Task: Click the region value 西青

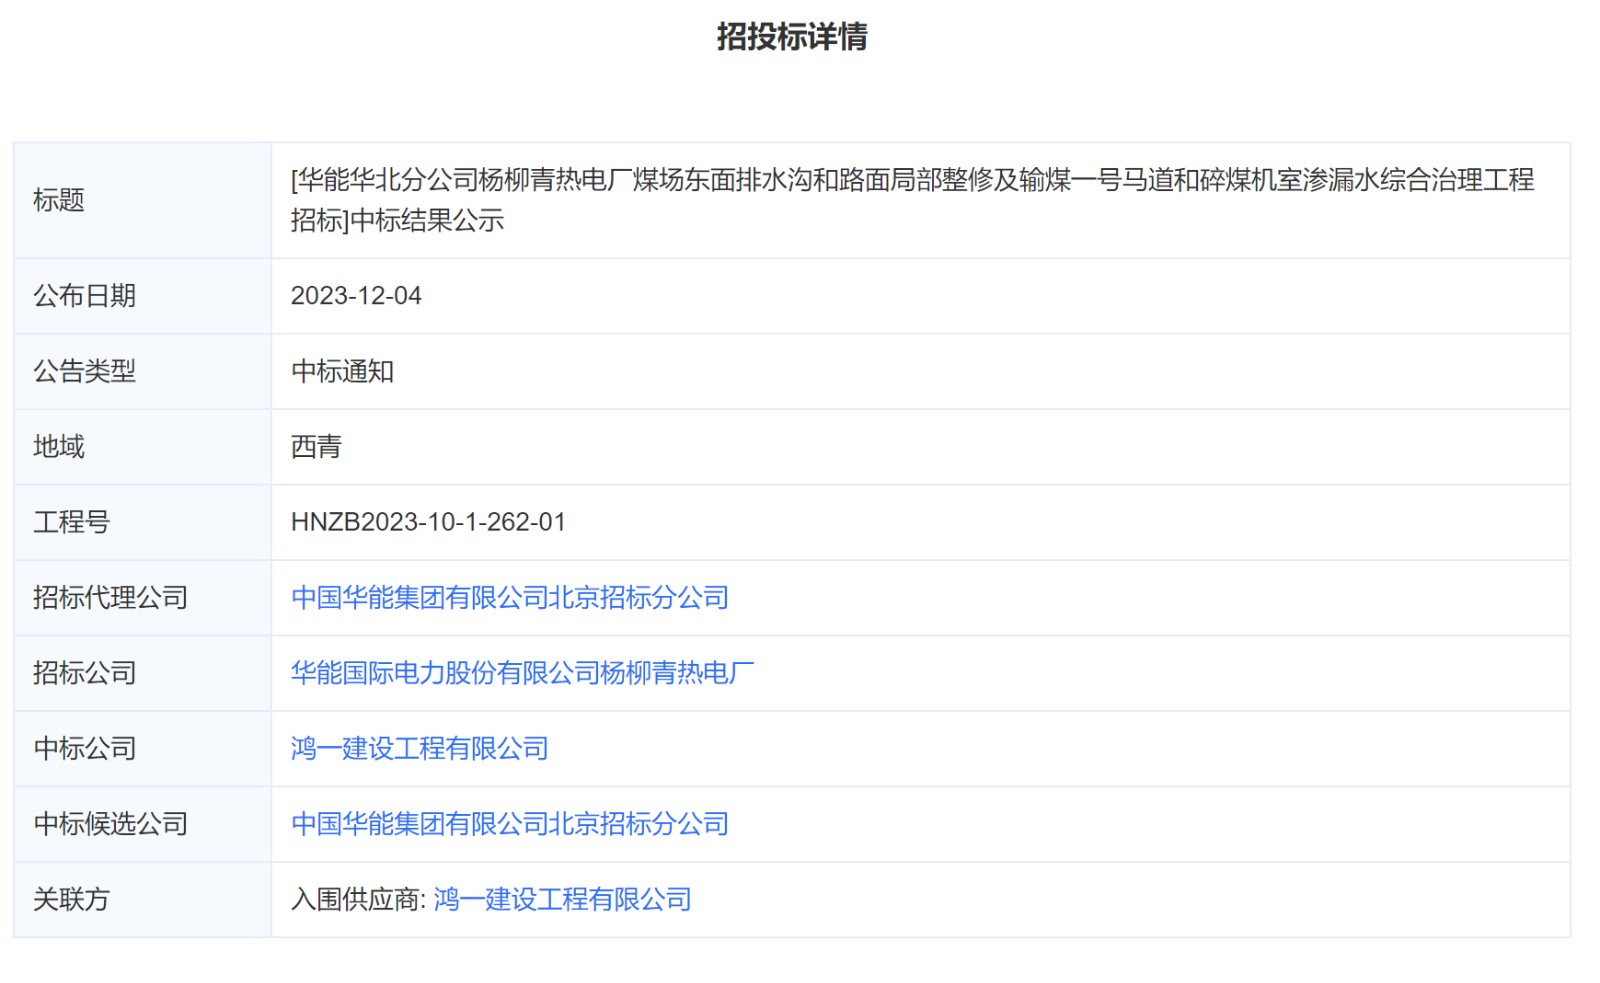Action: (x=316, y=447)
